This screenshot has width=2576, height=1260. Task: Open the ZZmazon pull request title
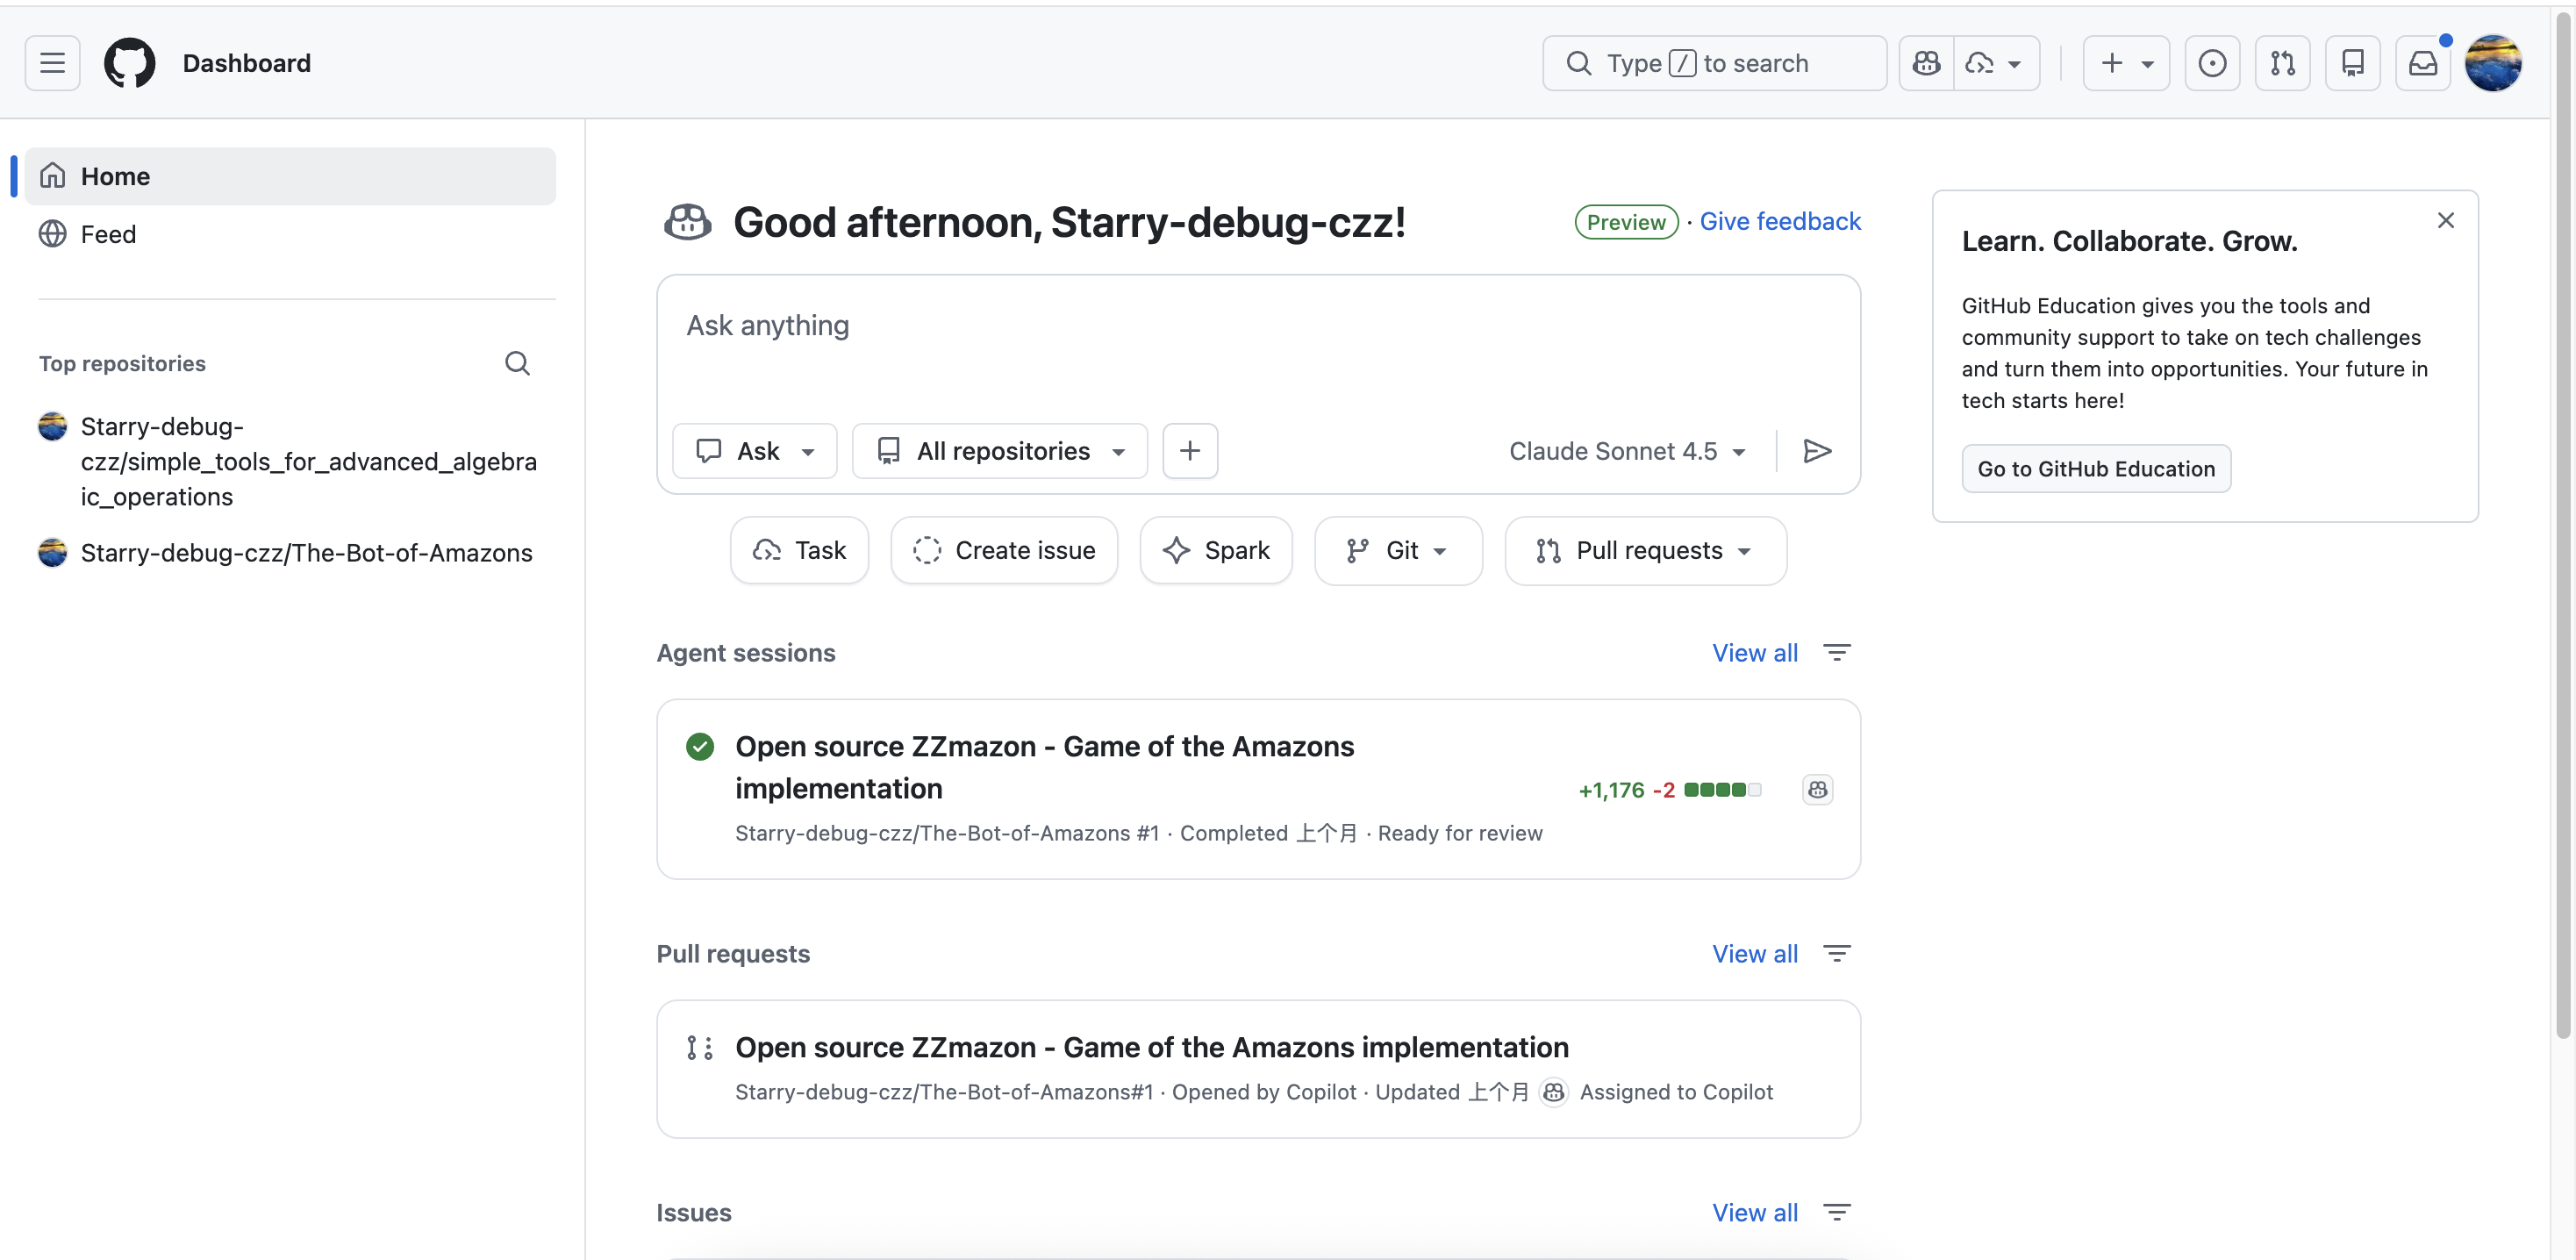(x=1152, y=1047)
